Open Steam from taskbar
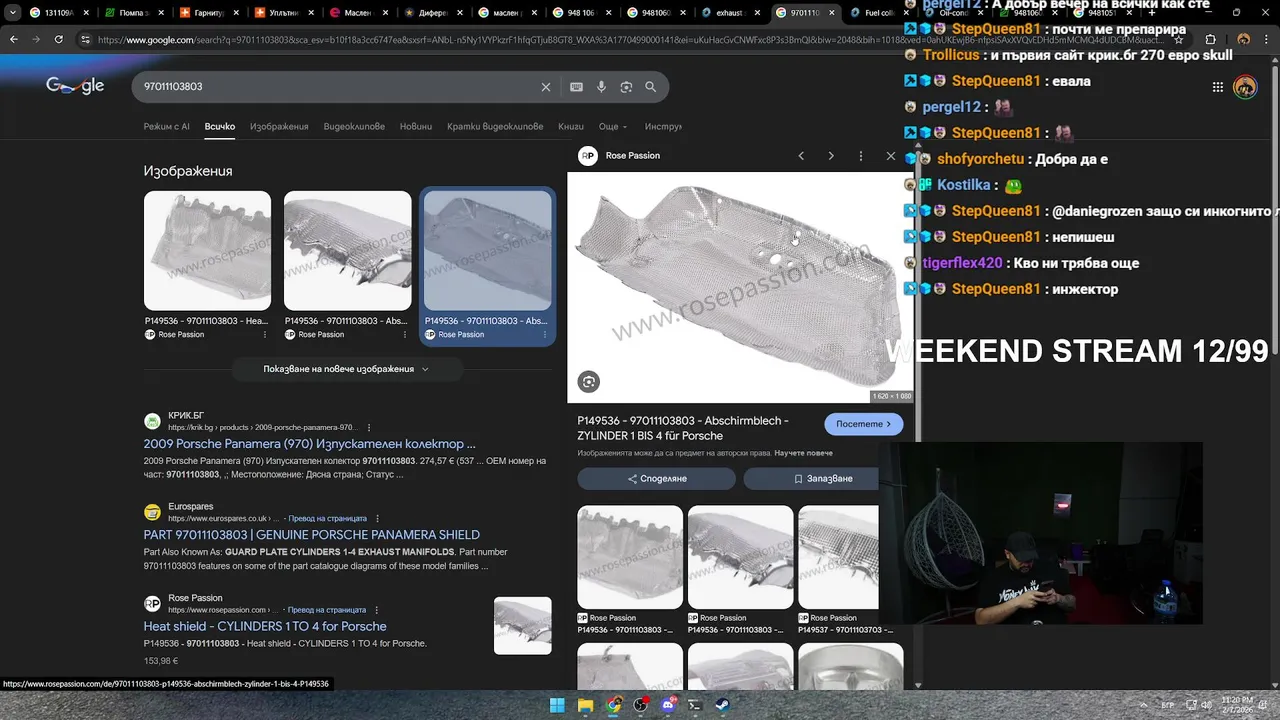Image resolution: width=1280 pixels, height=720 pixels. 722,705
